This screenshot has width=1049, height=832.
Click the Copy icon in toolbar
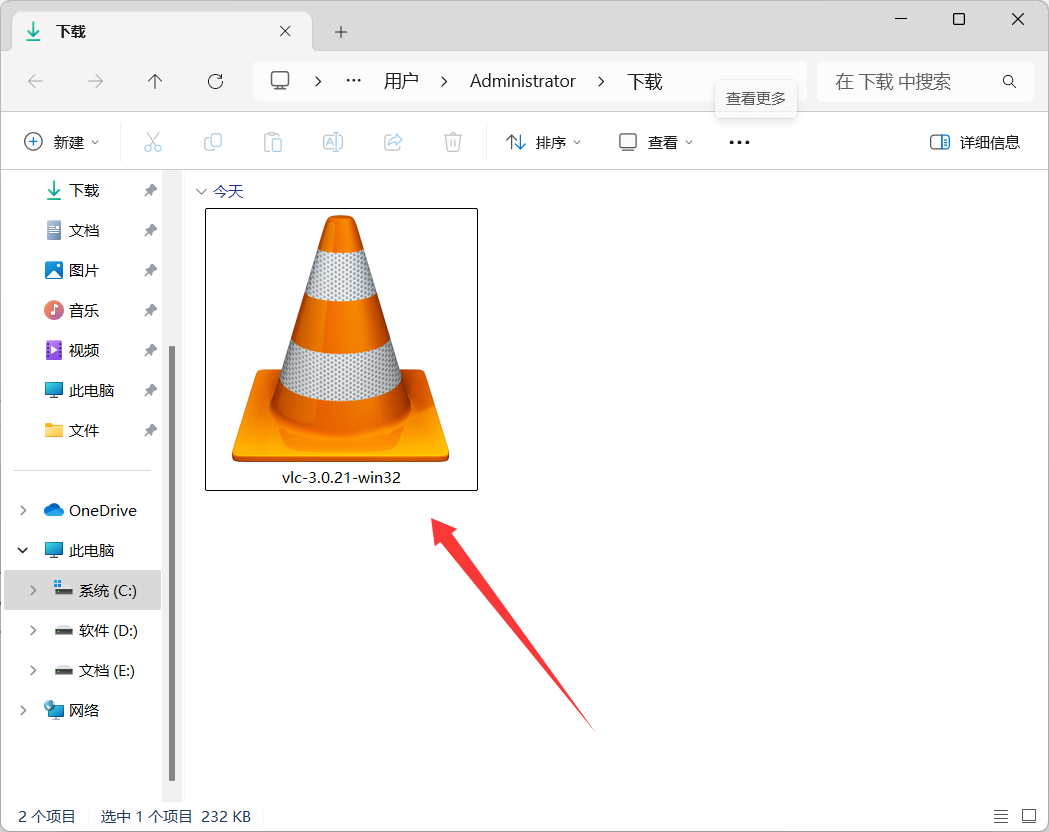[x=213, y=142]
